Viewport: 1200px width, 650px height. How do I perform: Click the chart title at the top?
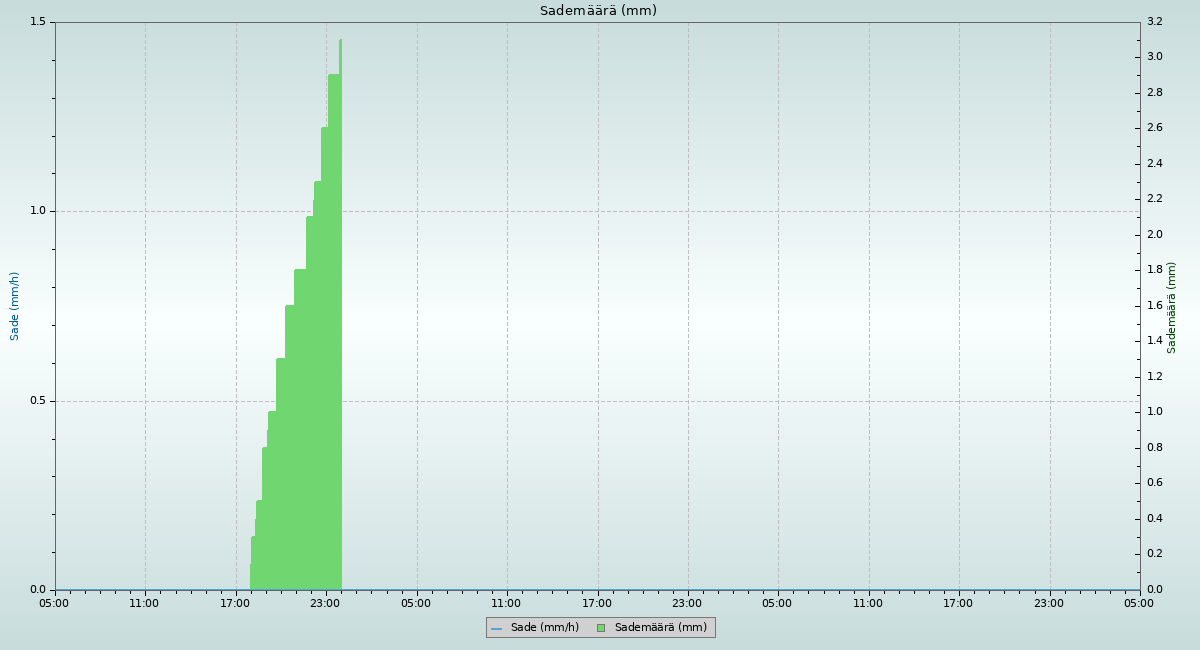click(598, 11)
